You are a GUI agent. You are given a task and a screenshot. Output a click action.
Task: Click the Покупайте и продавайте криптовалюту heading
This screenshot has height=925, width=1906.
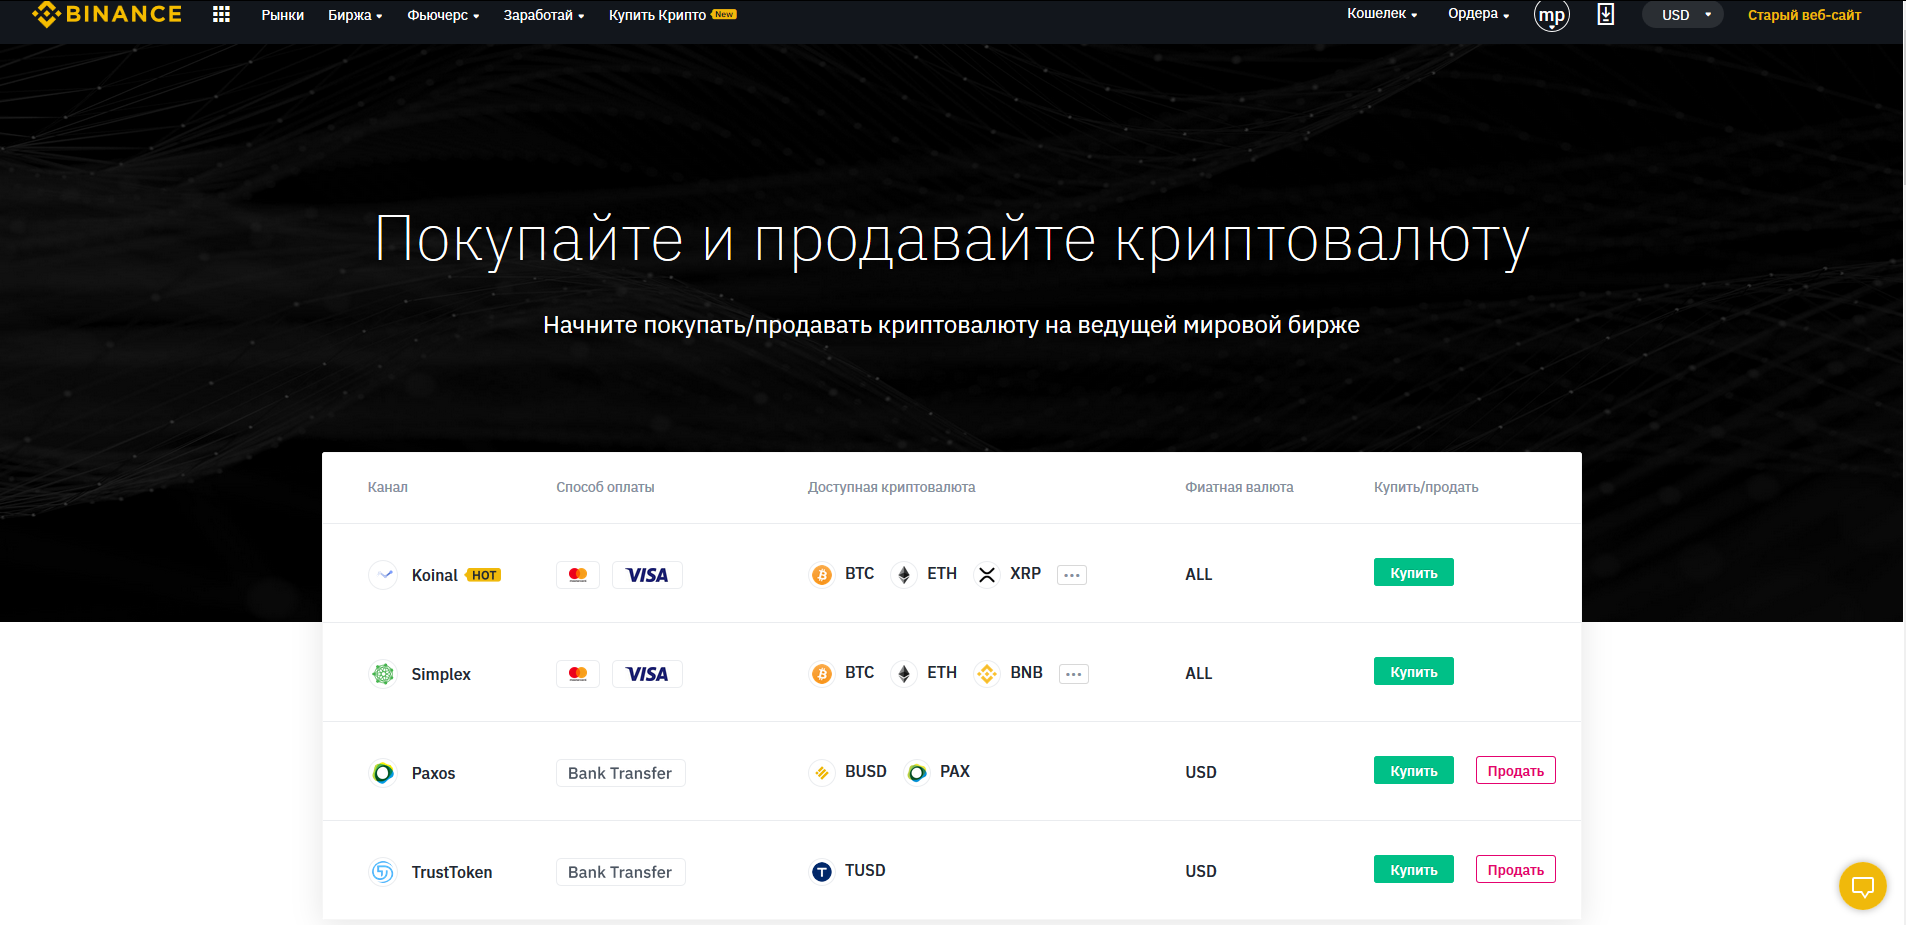(x=951, y=240)
